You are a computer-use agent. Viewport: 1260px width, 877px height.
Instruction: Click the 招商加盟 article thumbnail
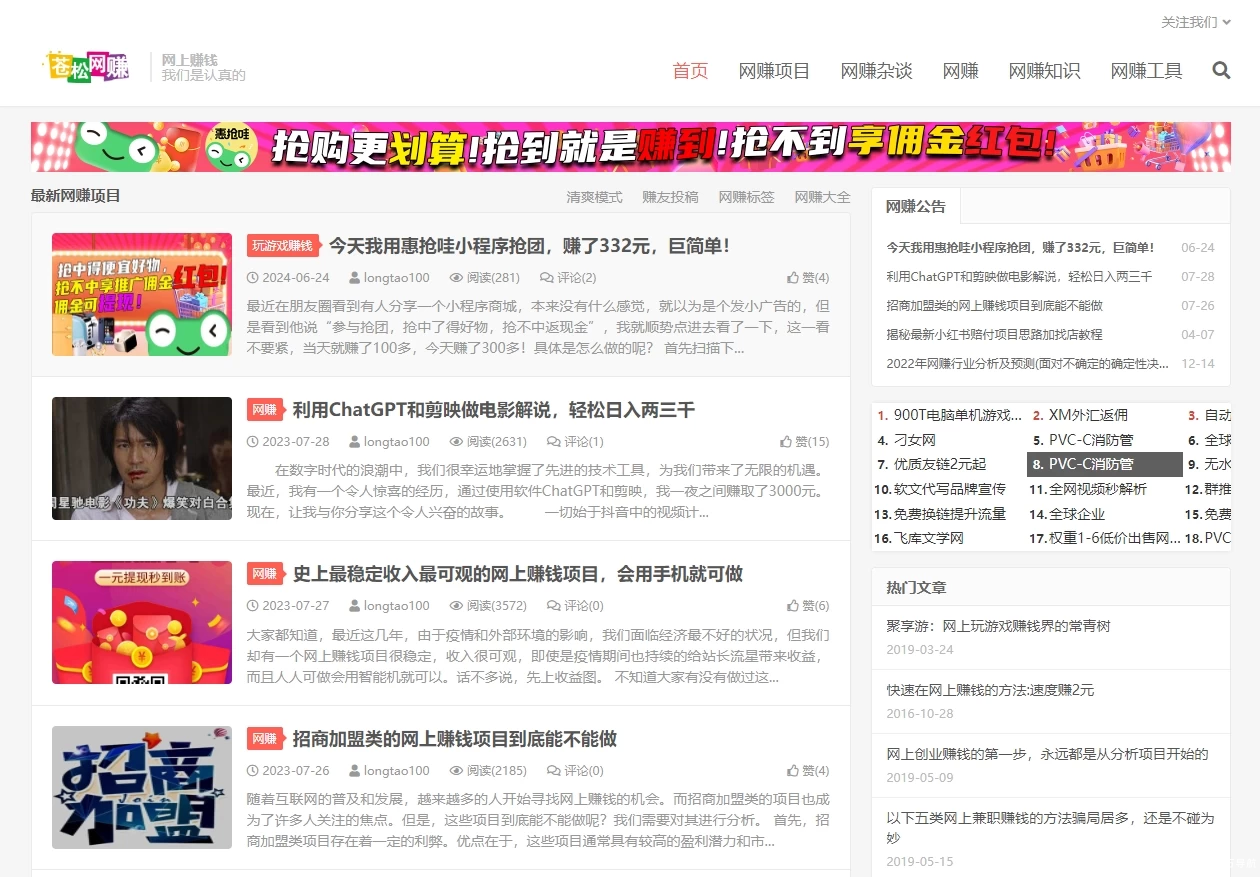tap(141, 787)
